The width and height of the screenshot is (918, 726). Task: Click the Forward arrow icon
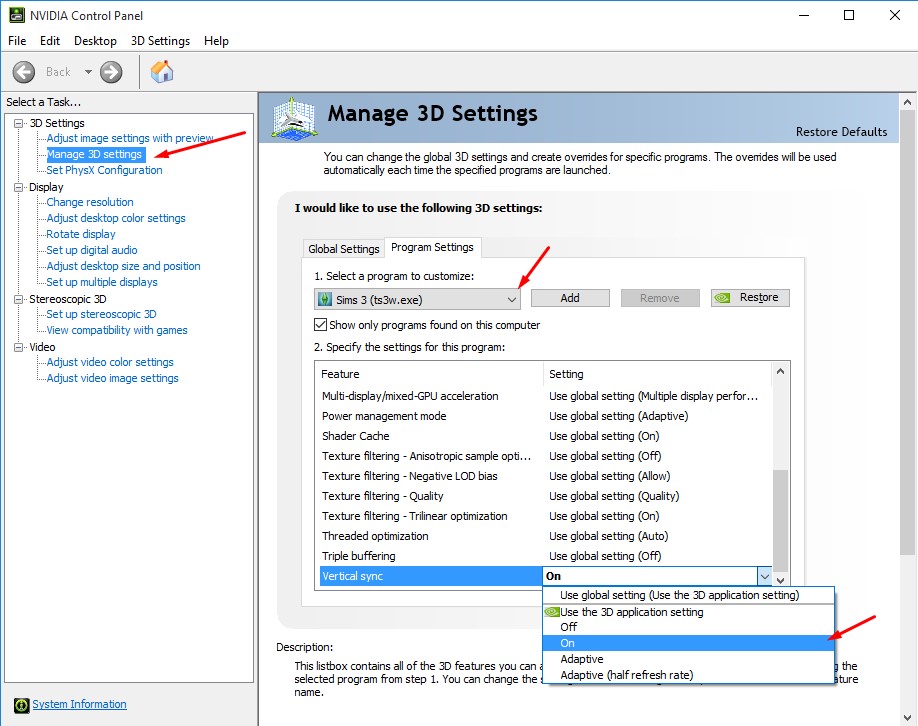click(x=111, y=72)
